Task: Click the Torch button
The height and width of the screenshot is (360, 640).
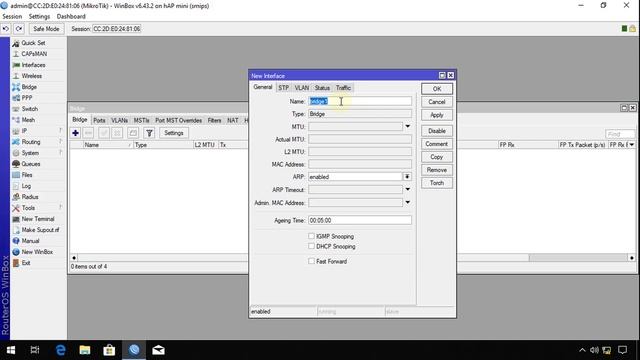Action: pos(437,183)
